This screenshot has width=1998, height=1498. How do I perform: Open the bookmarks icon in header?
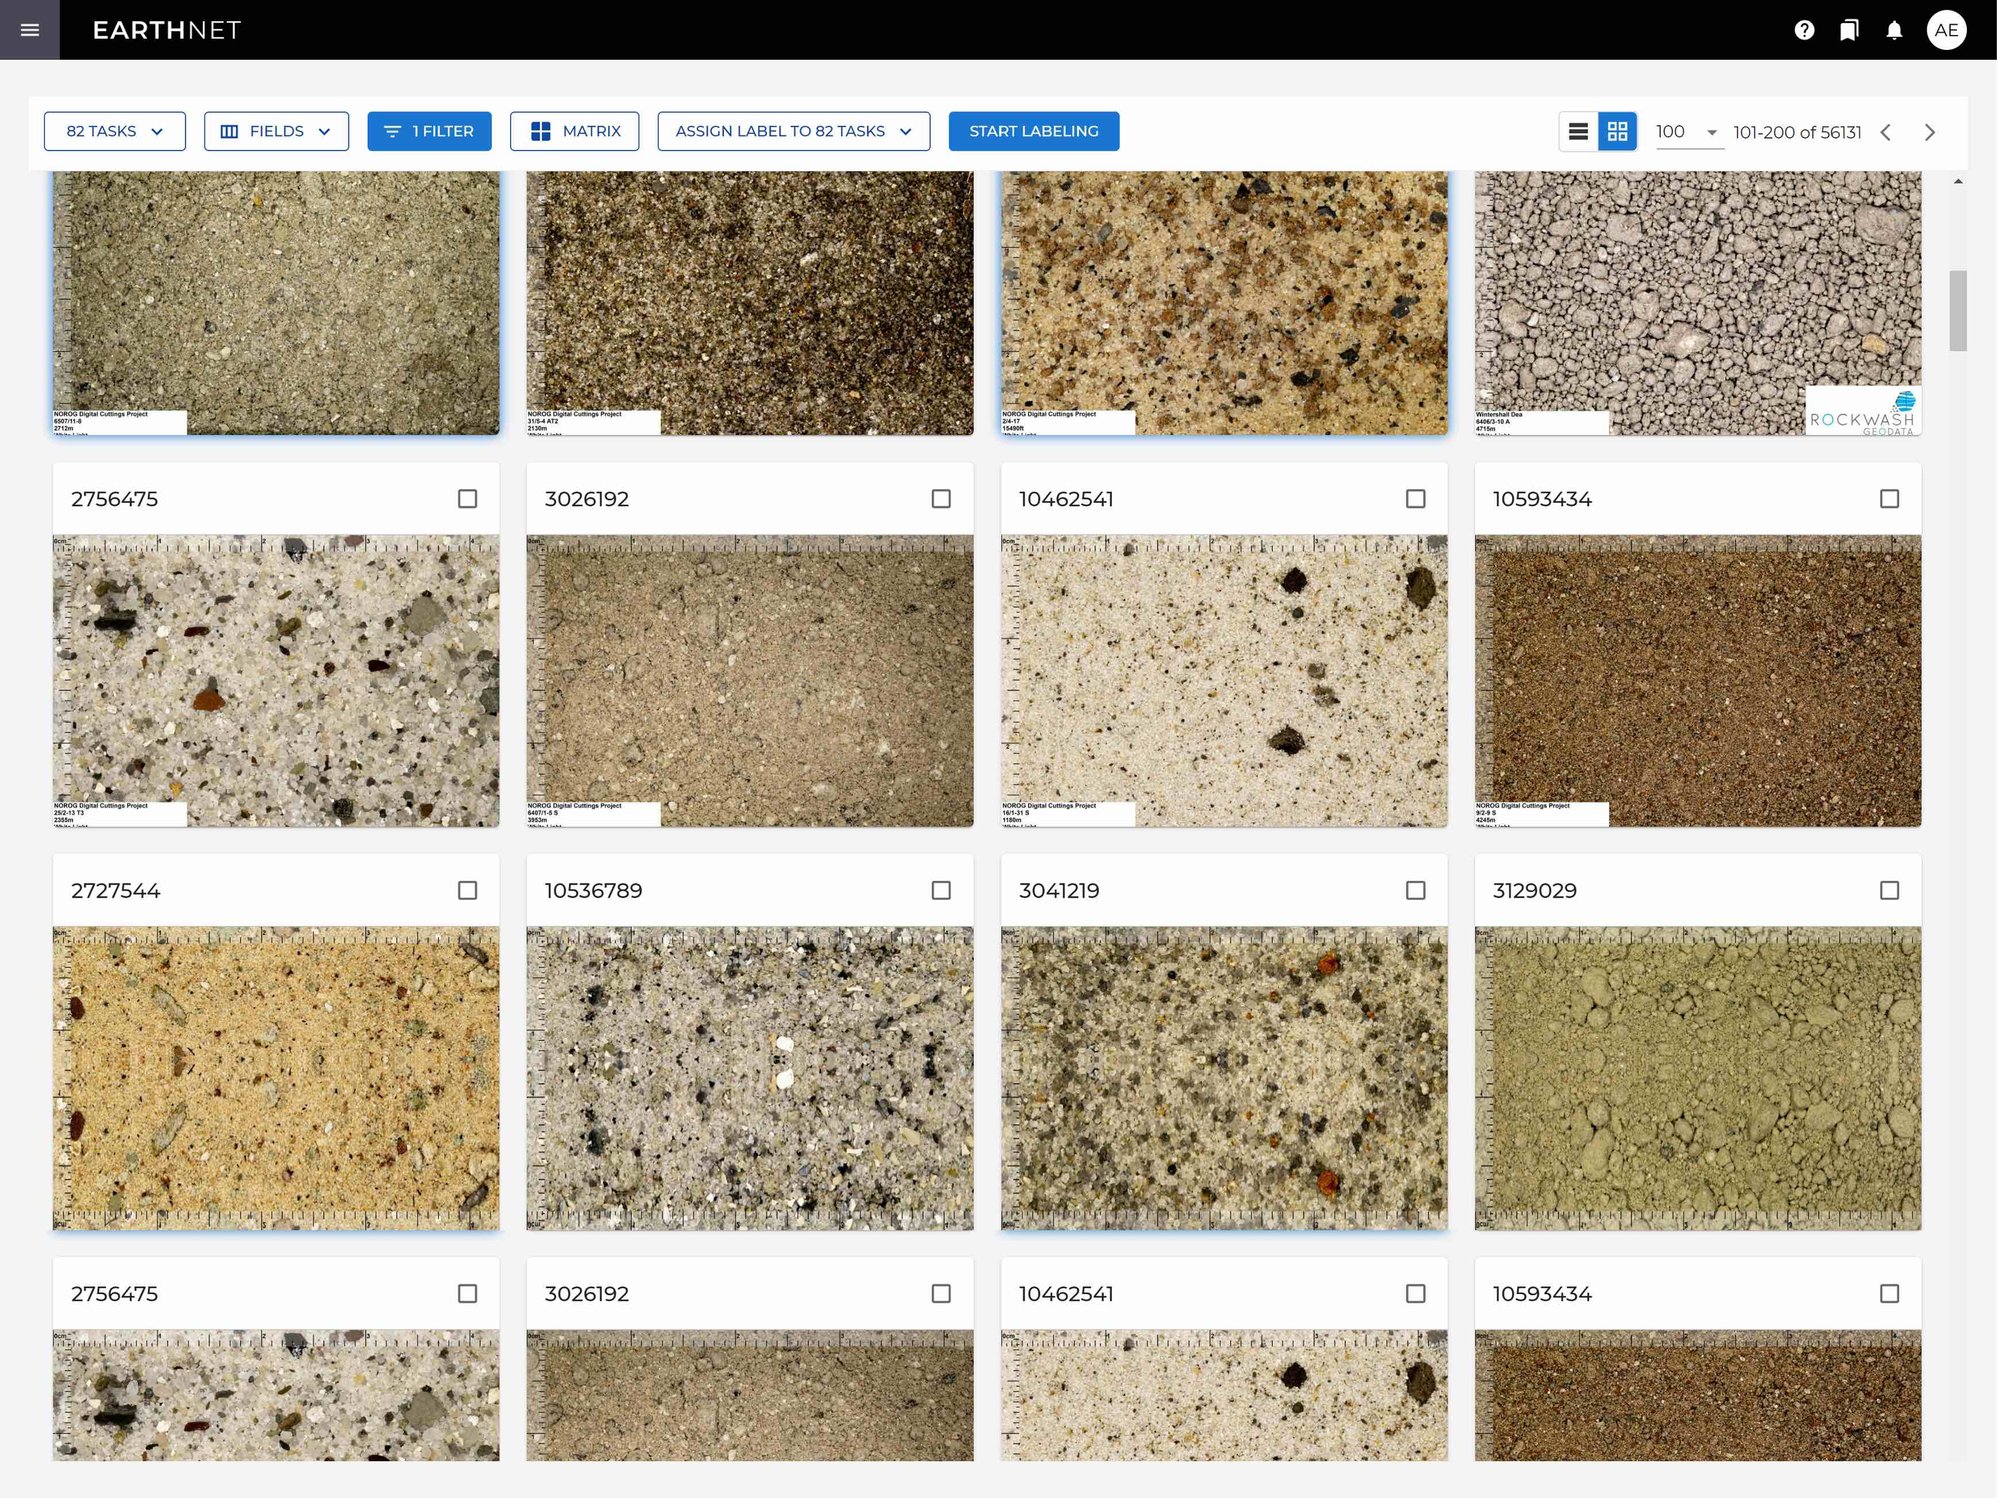(1849, 30)
